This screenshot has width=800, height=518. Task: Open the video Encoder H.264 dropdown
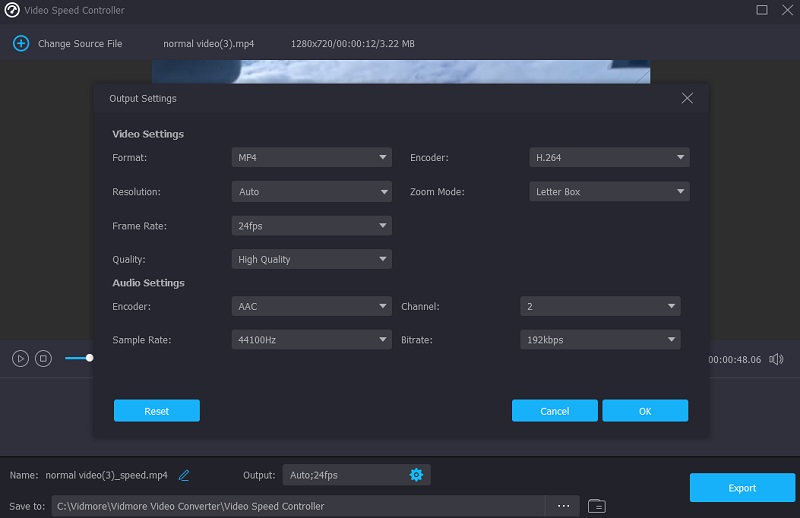coord(609,158)
